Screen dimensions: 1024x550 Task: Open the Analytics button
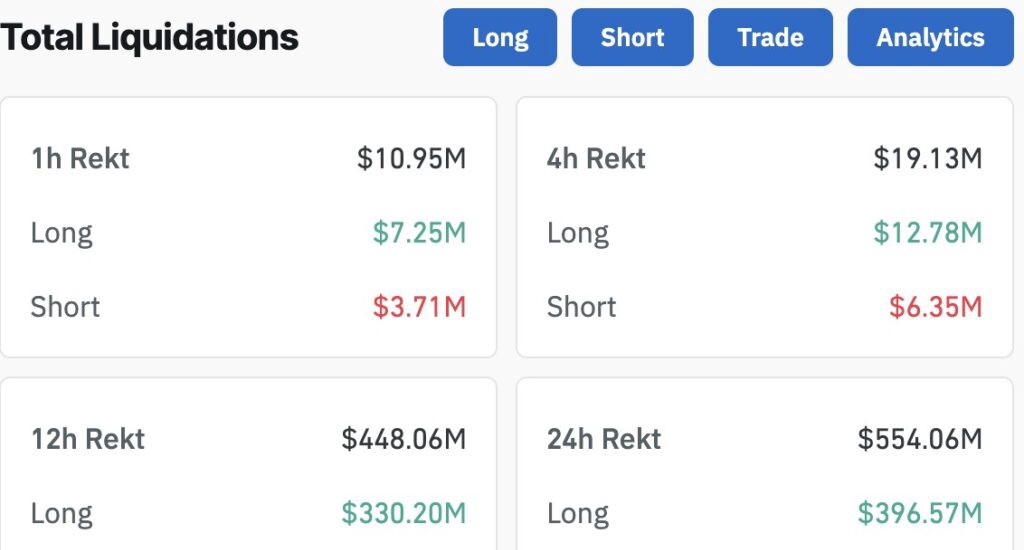pyautogui.click(x=930, y=38)
